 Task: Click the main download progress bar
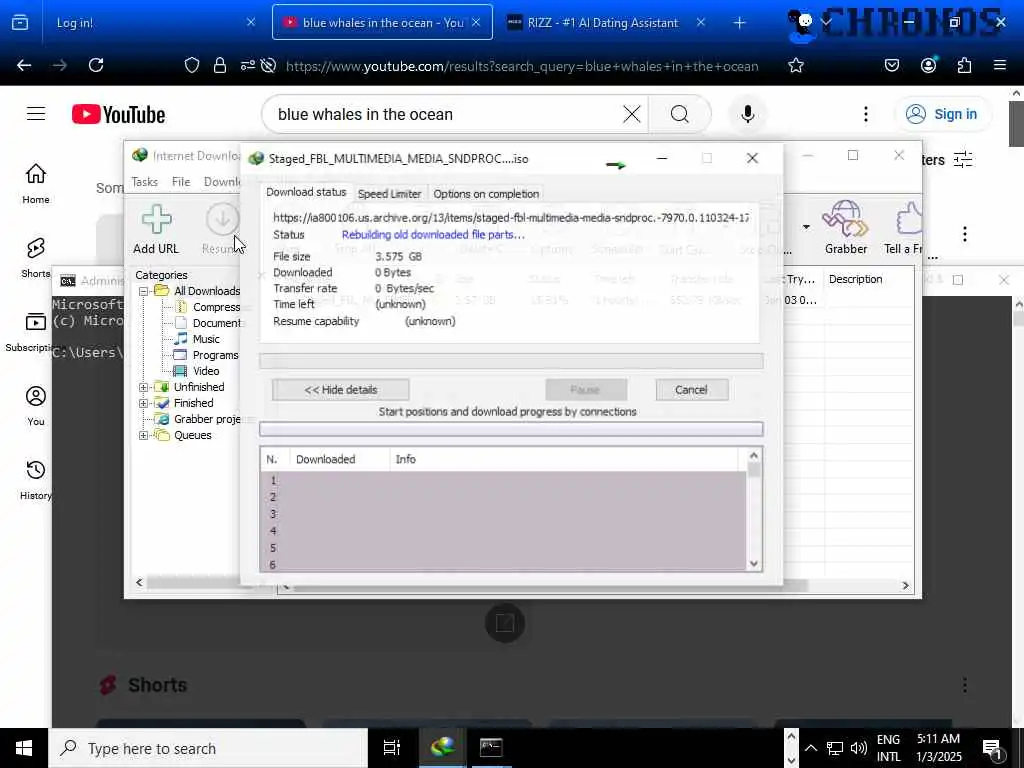pyautogui.click(x=511, y=361)
